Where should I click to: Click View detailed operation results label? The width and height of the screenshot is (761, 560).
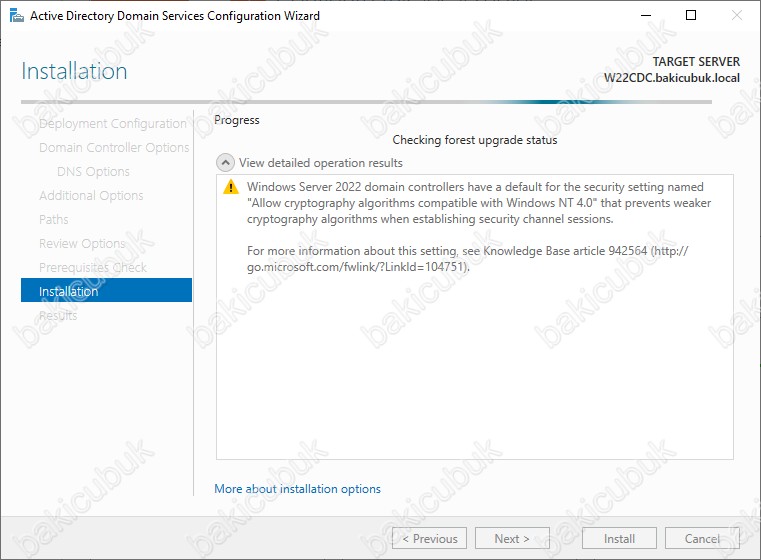tap(320, 163)
